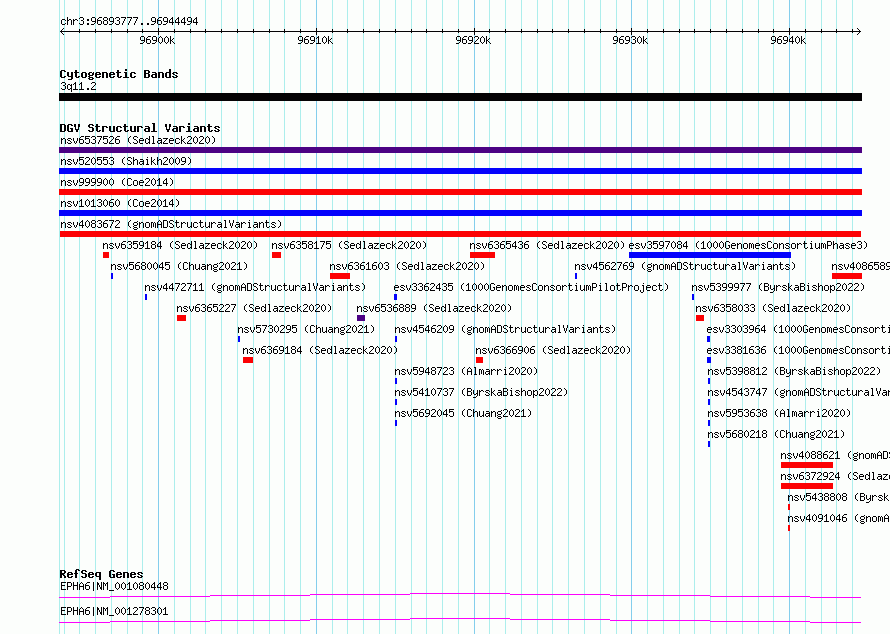Click the purple bar under nsv6536889
The image size is (890, 634).
click(x=361, y=318)
